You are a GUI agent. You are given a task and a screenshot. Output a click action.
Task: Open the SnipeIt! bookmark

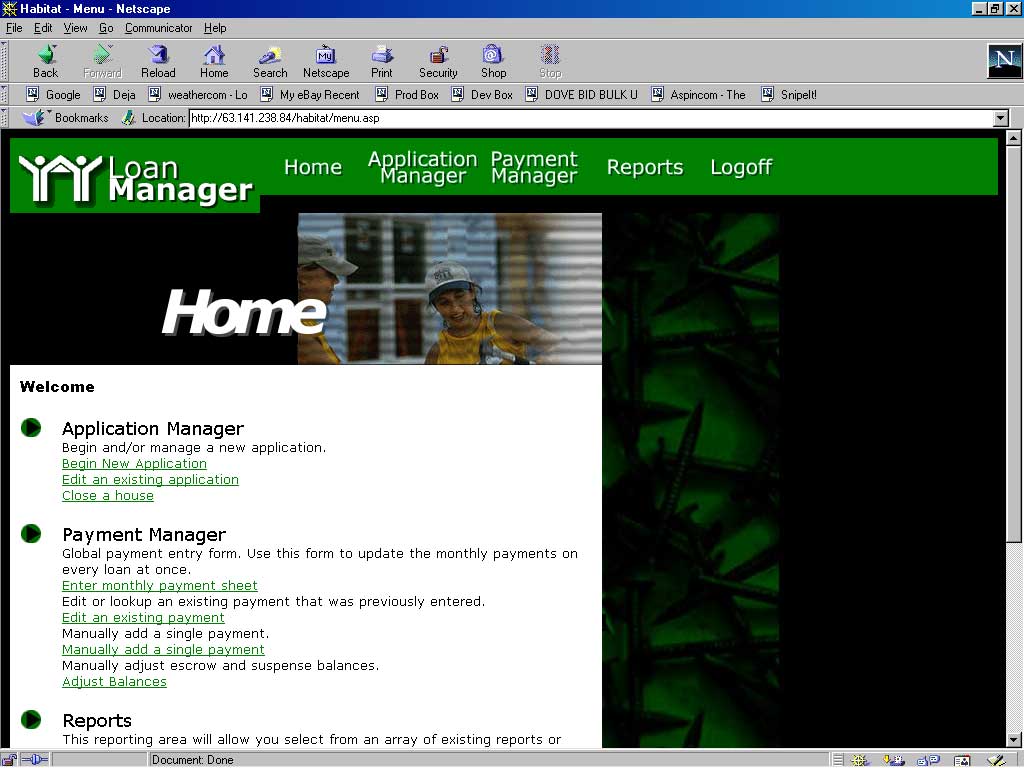(x=789, y=95)
